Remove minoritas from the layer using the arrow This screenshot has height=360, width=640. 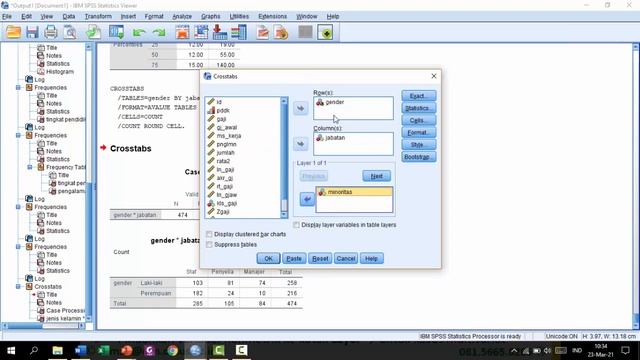[x=307, y=199]
